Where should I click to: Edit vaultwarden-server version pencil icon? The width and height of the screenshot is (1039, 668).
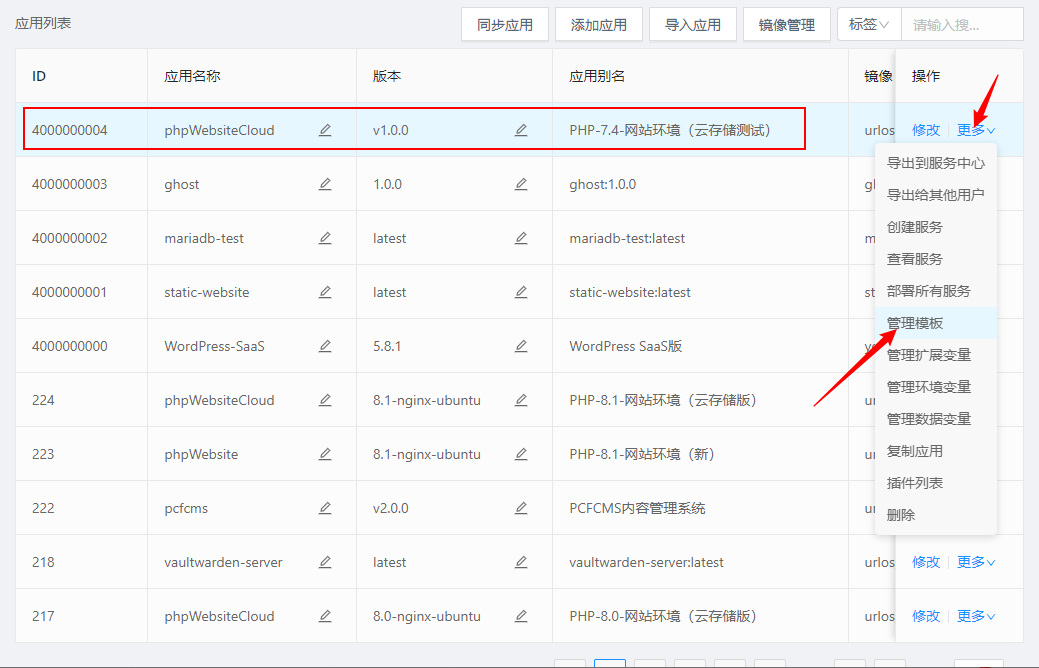pyautogui.click(x=521, y=562)
